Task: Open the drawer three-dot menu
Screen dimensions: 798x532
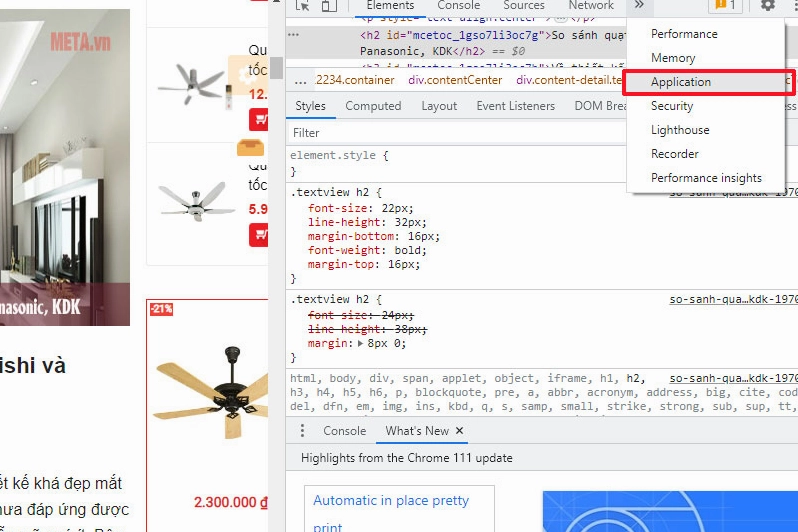Action: [x=302, y=431]
